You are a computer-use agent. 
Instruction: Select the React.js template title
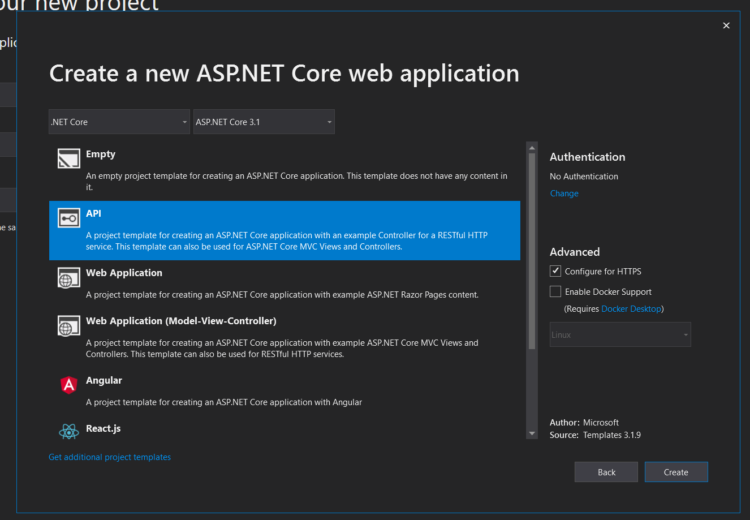click(x=103, y=429)
